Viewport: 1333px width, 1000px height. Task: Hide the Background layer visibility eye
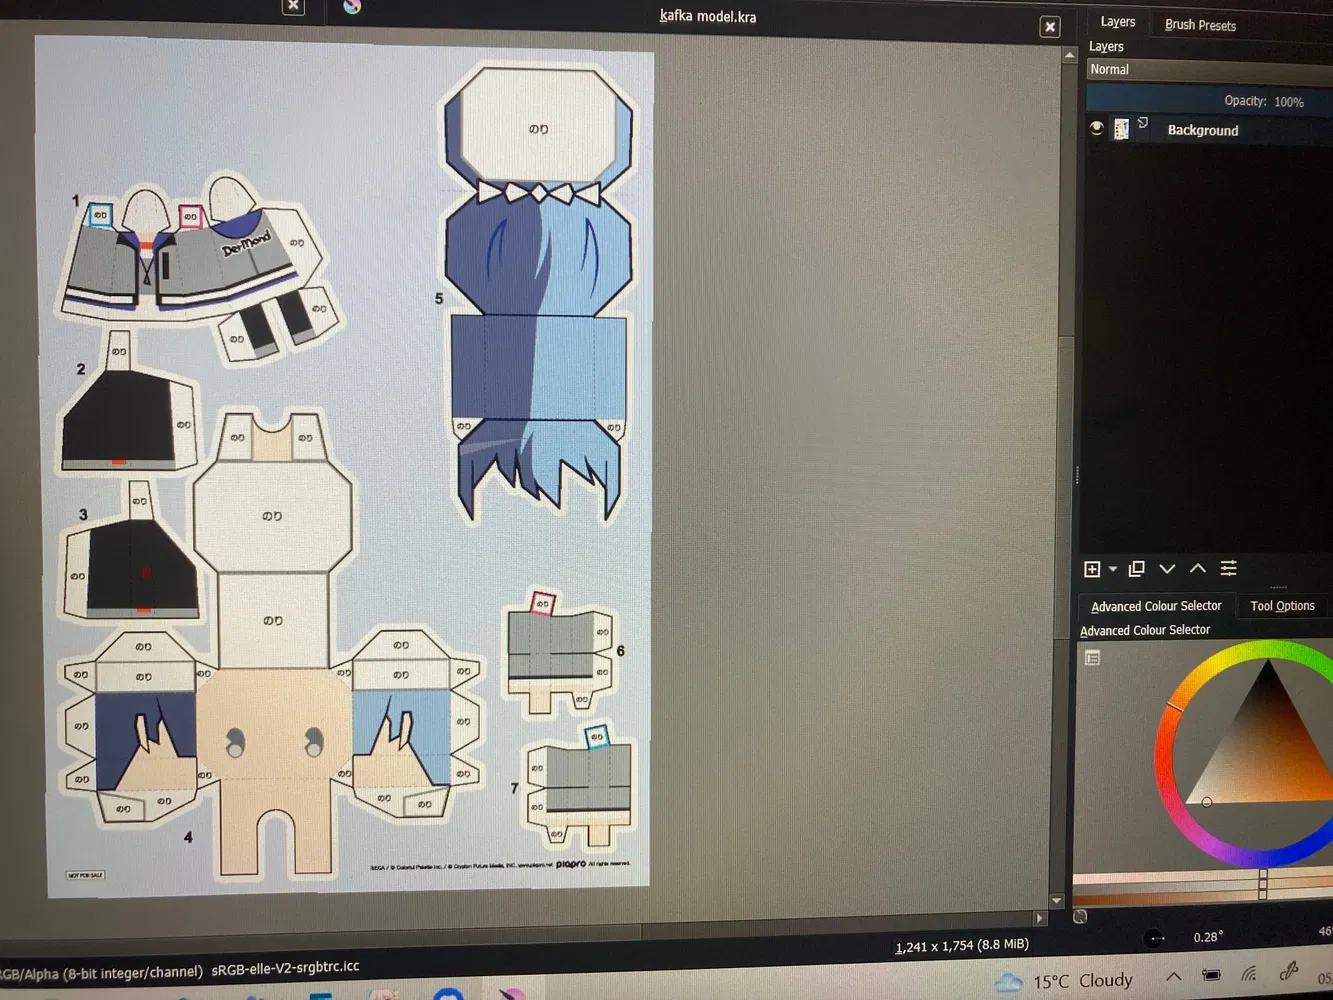(x=1096, y=128)
